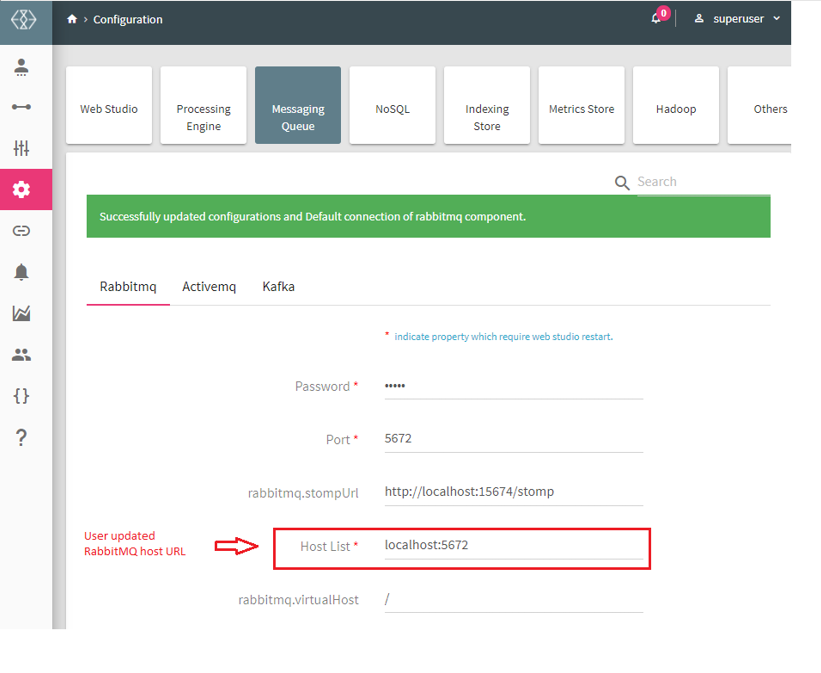Open the users group sidebar icon
Screen dimensions: 821x673
21,355
